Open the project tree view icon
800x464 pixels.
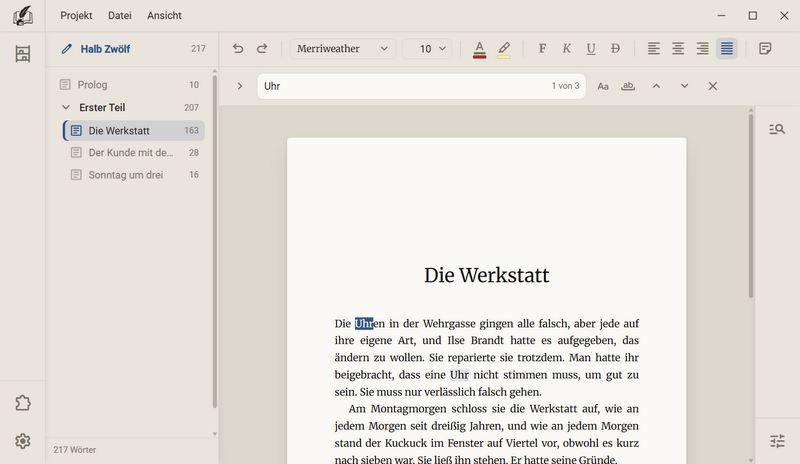pos(22,54)
